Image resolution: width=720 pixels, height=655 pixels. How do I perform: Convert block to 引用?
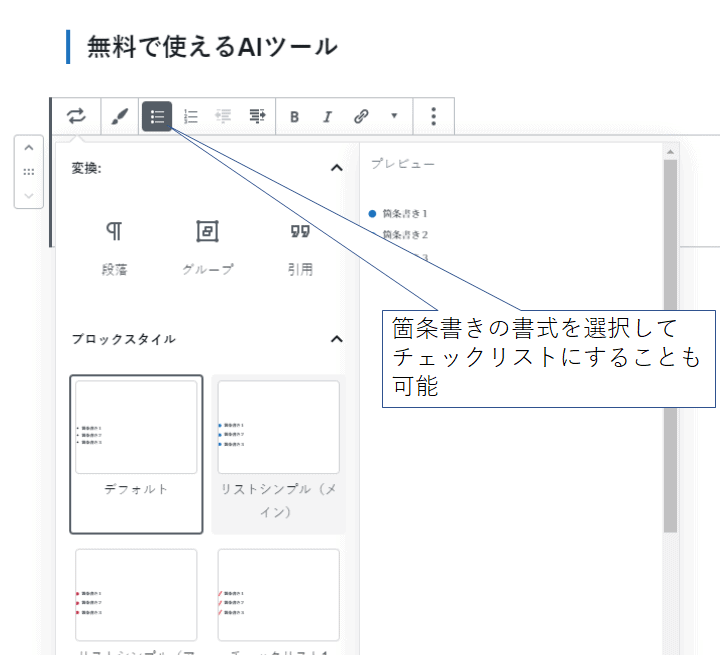click(x=300, y=247)
